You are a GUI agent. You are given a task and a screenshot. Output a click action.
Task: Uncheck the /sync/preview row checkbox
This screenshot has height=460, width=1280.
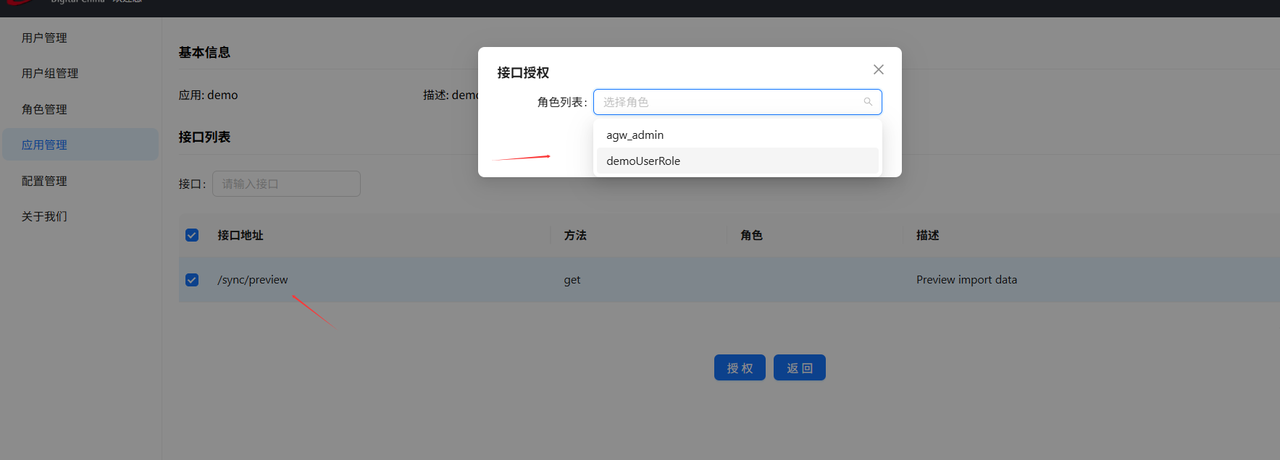click(x=192, y=280)
